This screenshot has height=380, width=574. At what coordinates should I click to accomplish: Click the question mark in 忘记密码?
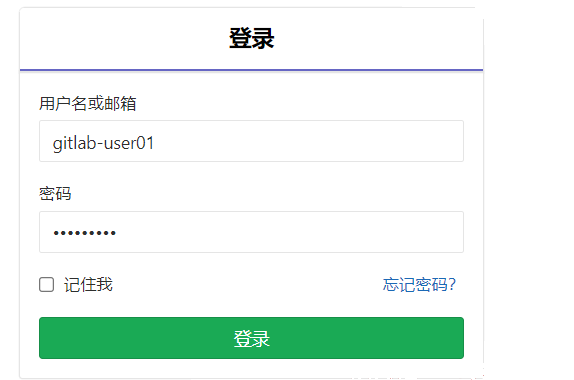(x=452, y=284)
